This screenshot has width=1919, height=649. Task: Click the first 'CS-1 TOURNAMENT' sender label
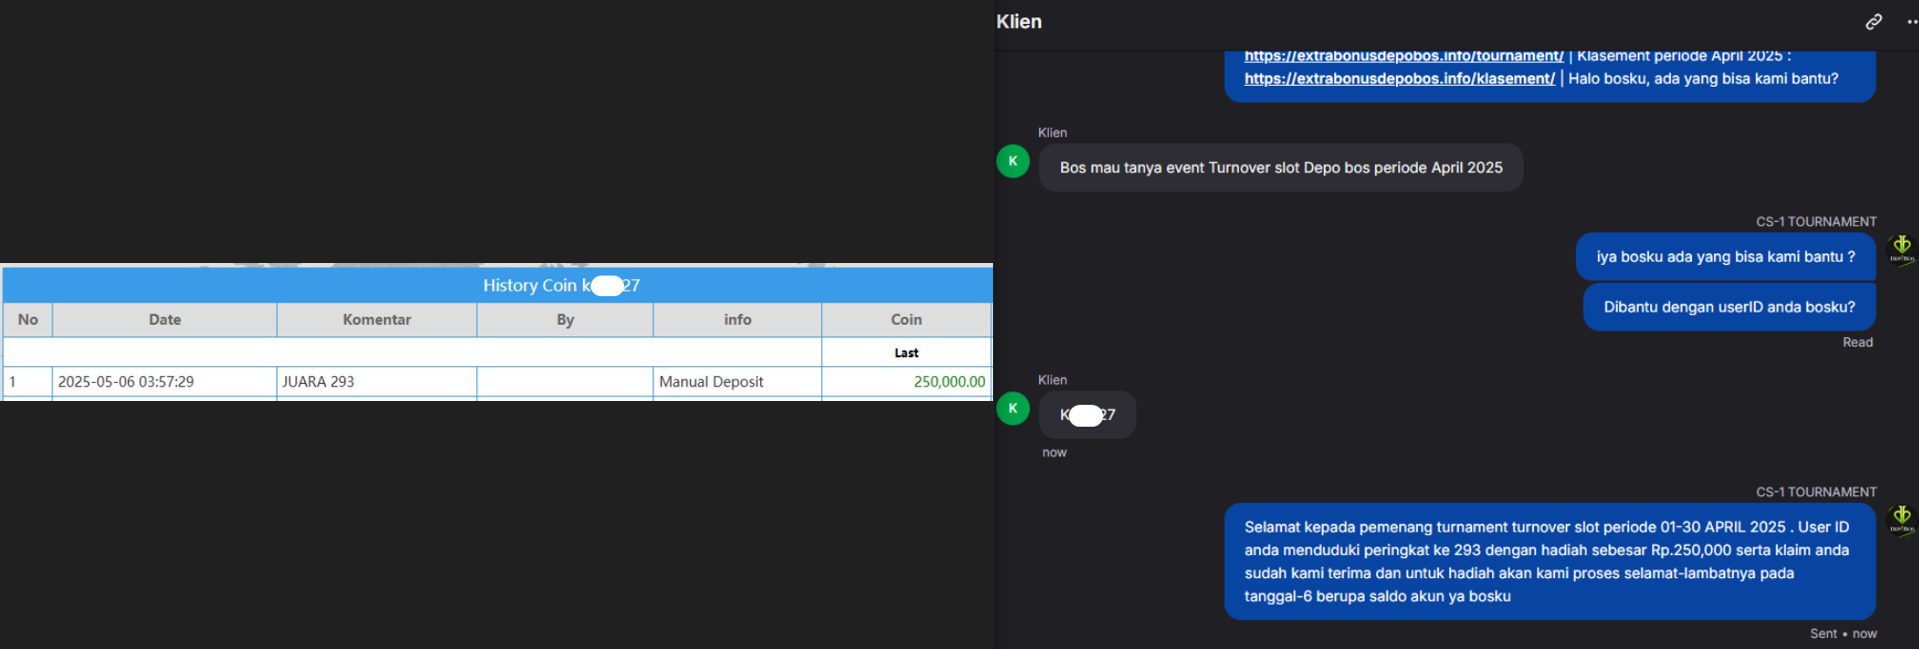click(1816, 222)
